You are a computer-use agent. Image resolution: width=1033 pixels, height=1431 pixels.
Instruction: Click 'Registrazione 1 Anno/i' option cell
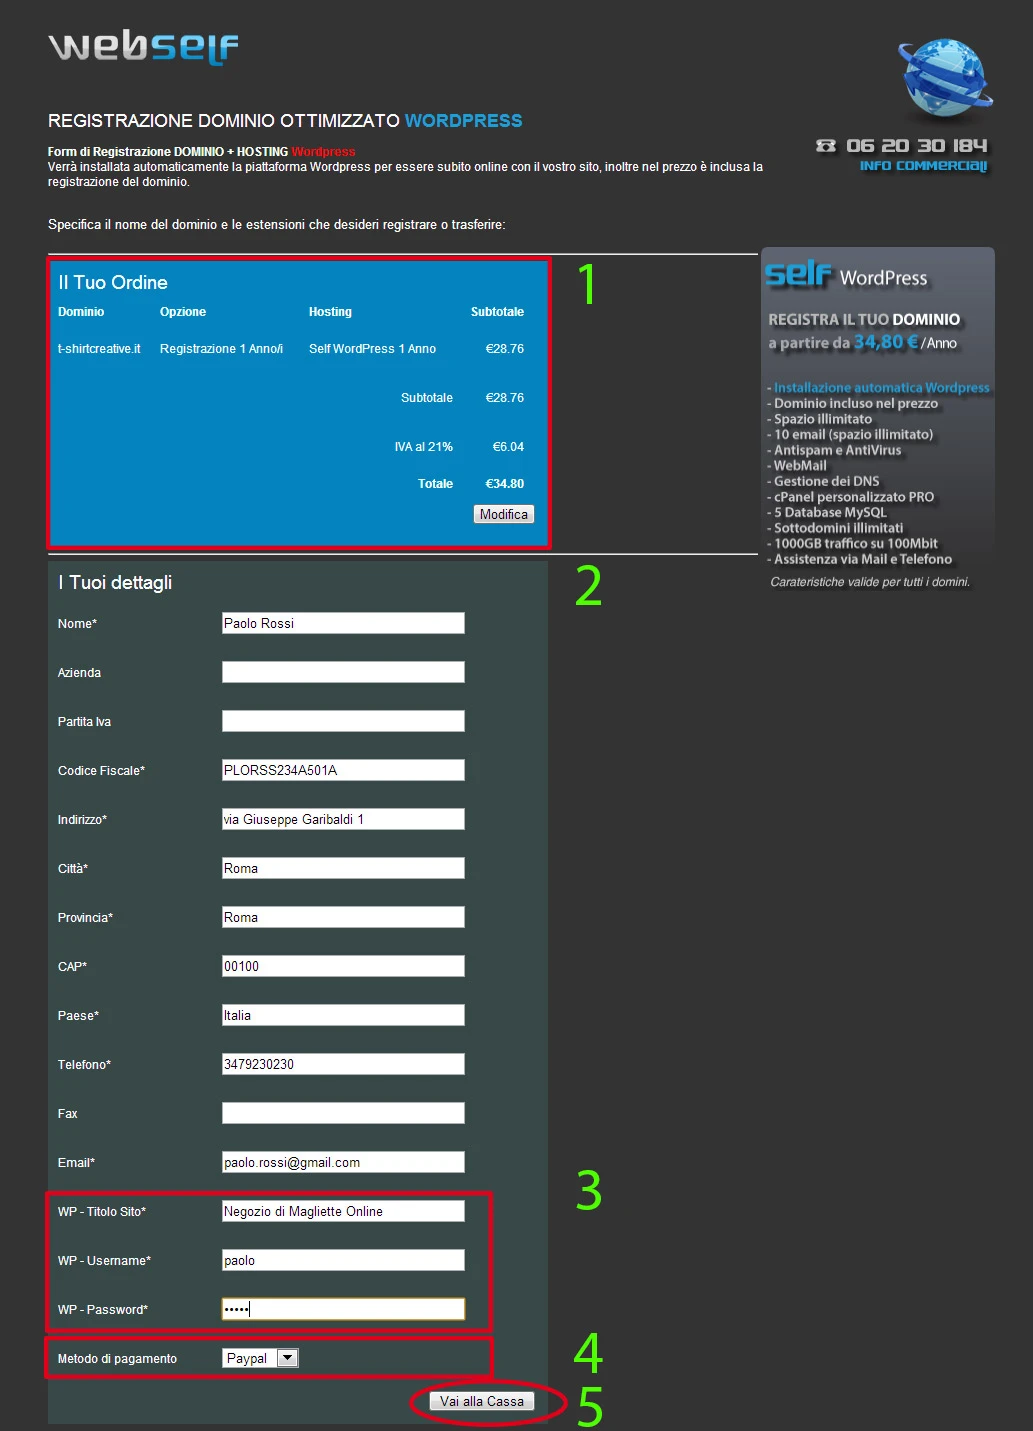221,349
